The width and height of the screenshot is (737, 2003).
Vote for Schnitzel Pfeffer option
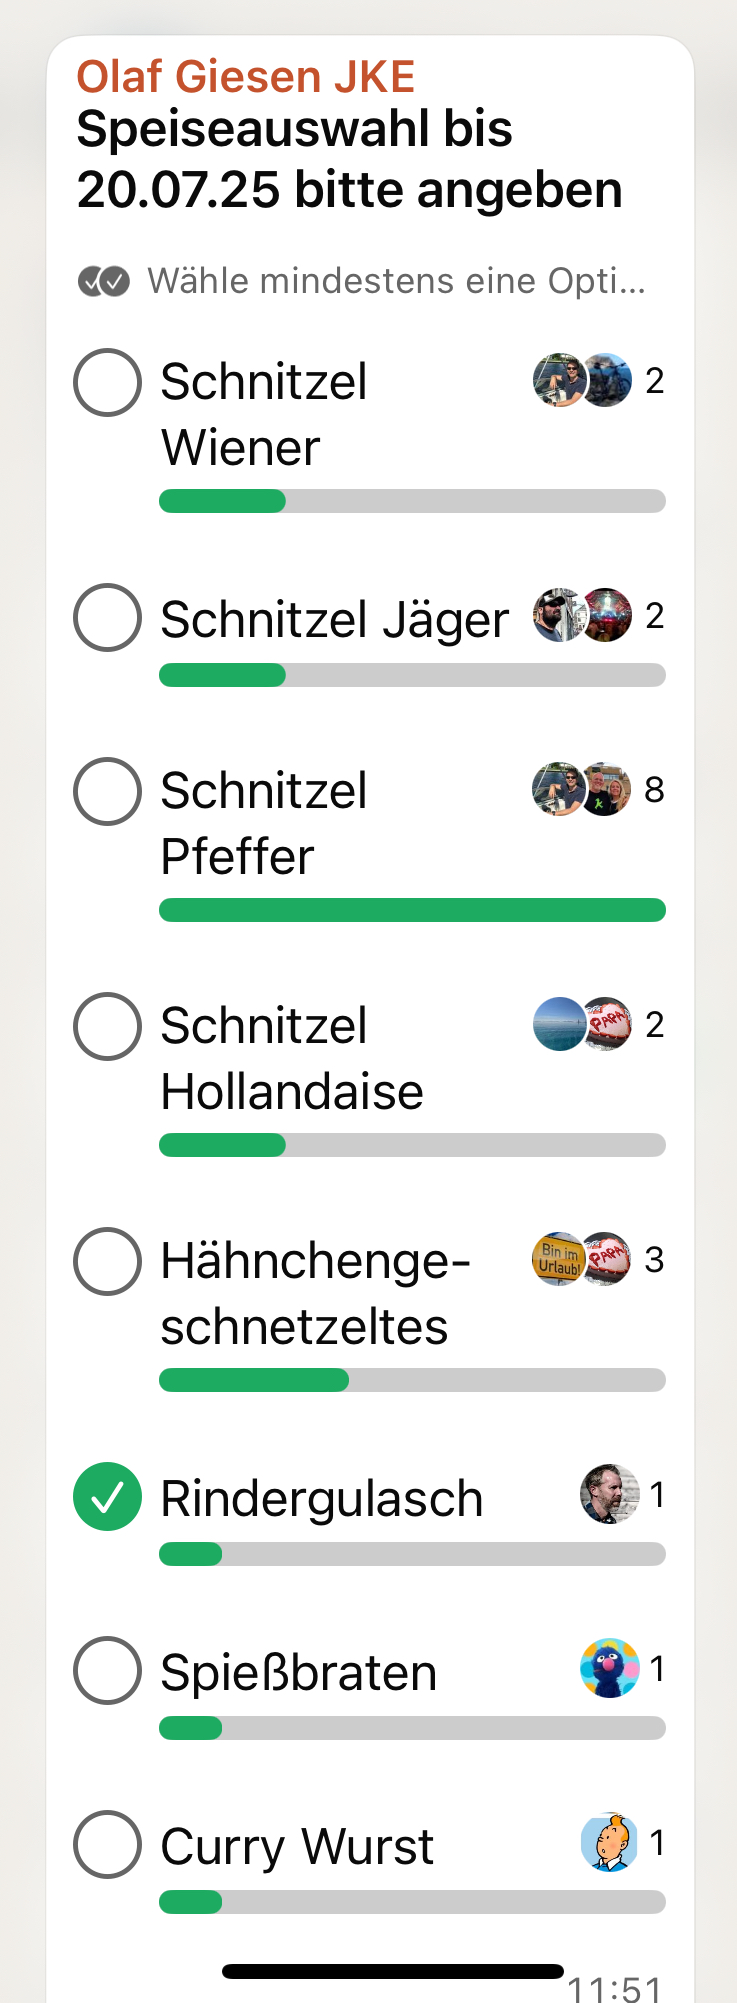pos(107,791)
